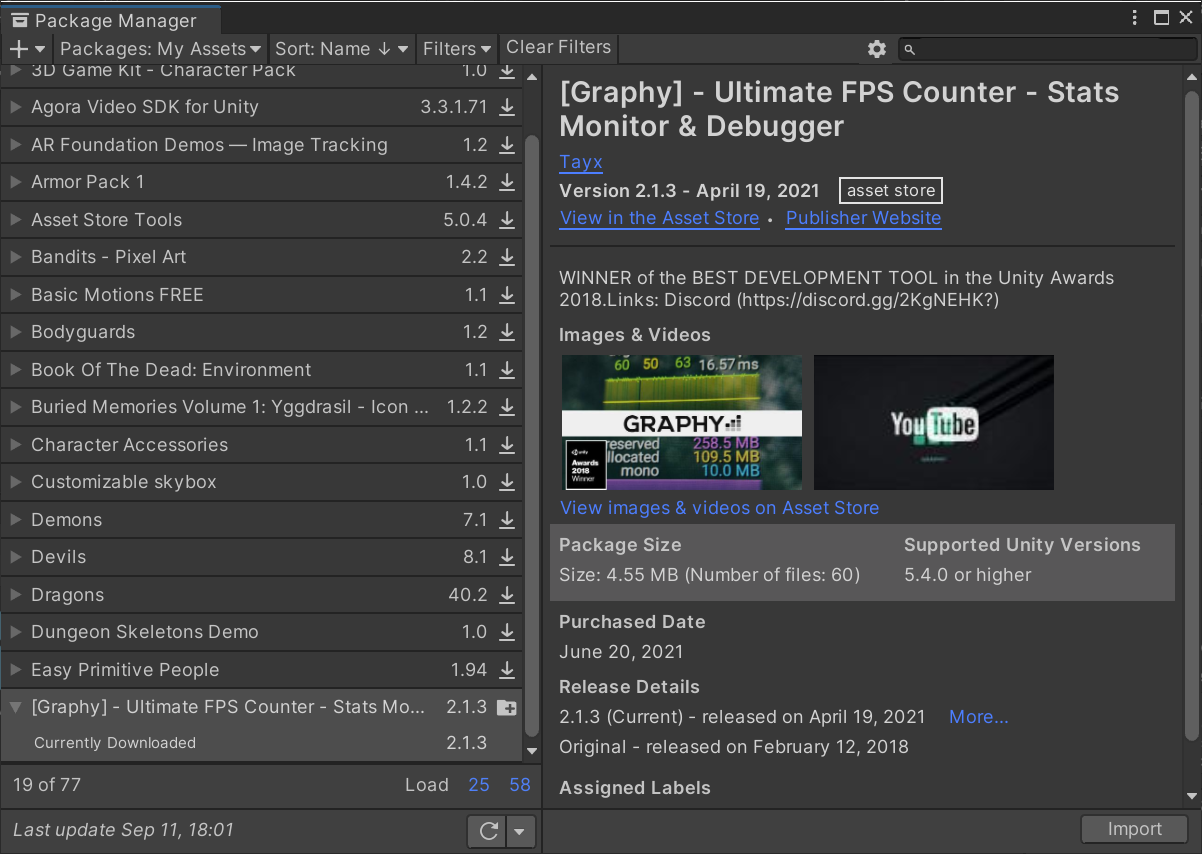Open the Graphy screenshot thumbnail
Screen dimensions: 1202x854
point(681,422)
